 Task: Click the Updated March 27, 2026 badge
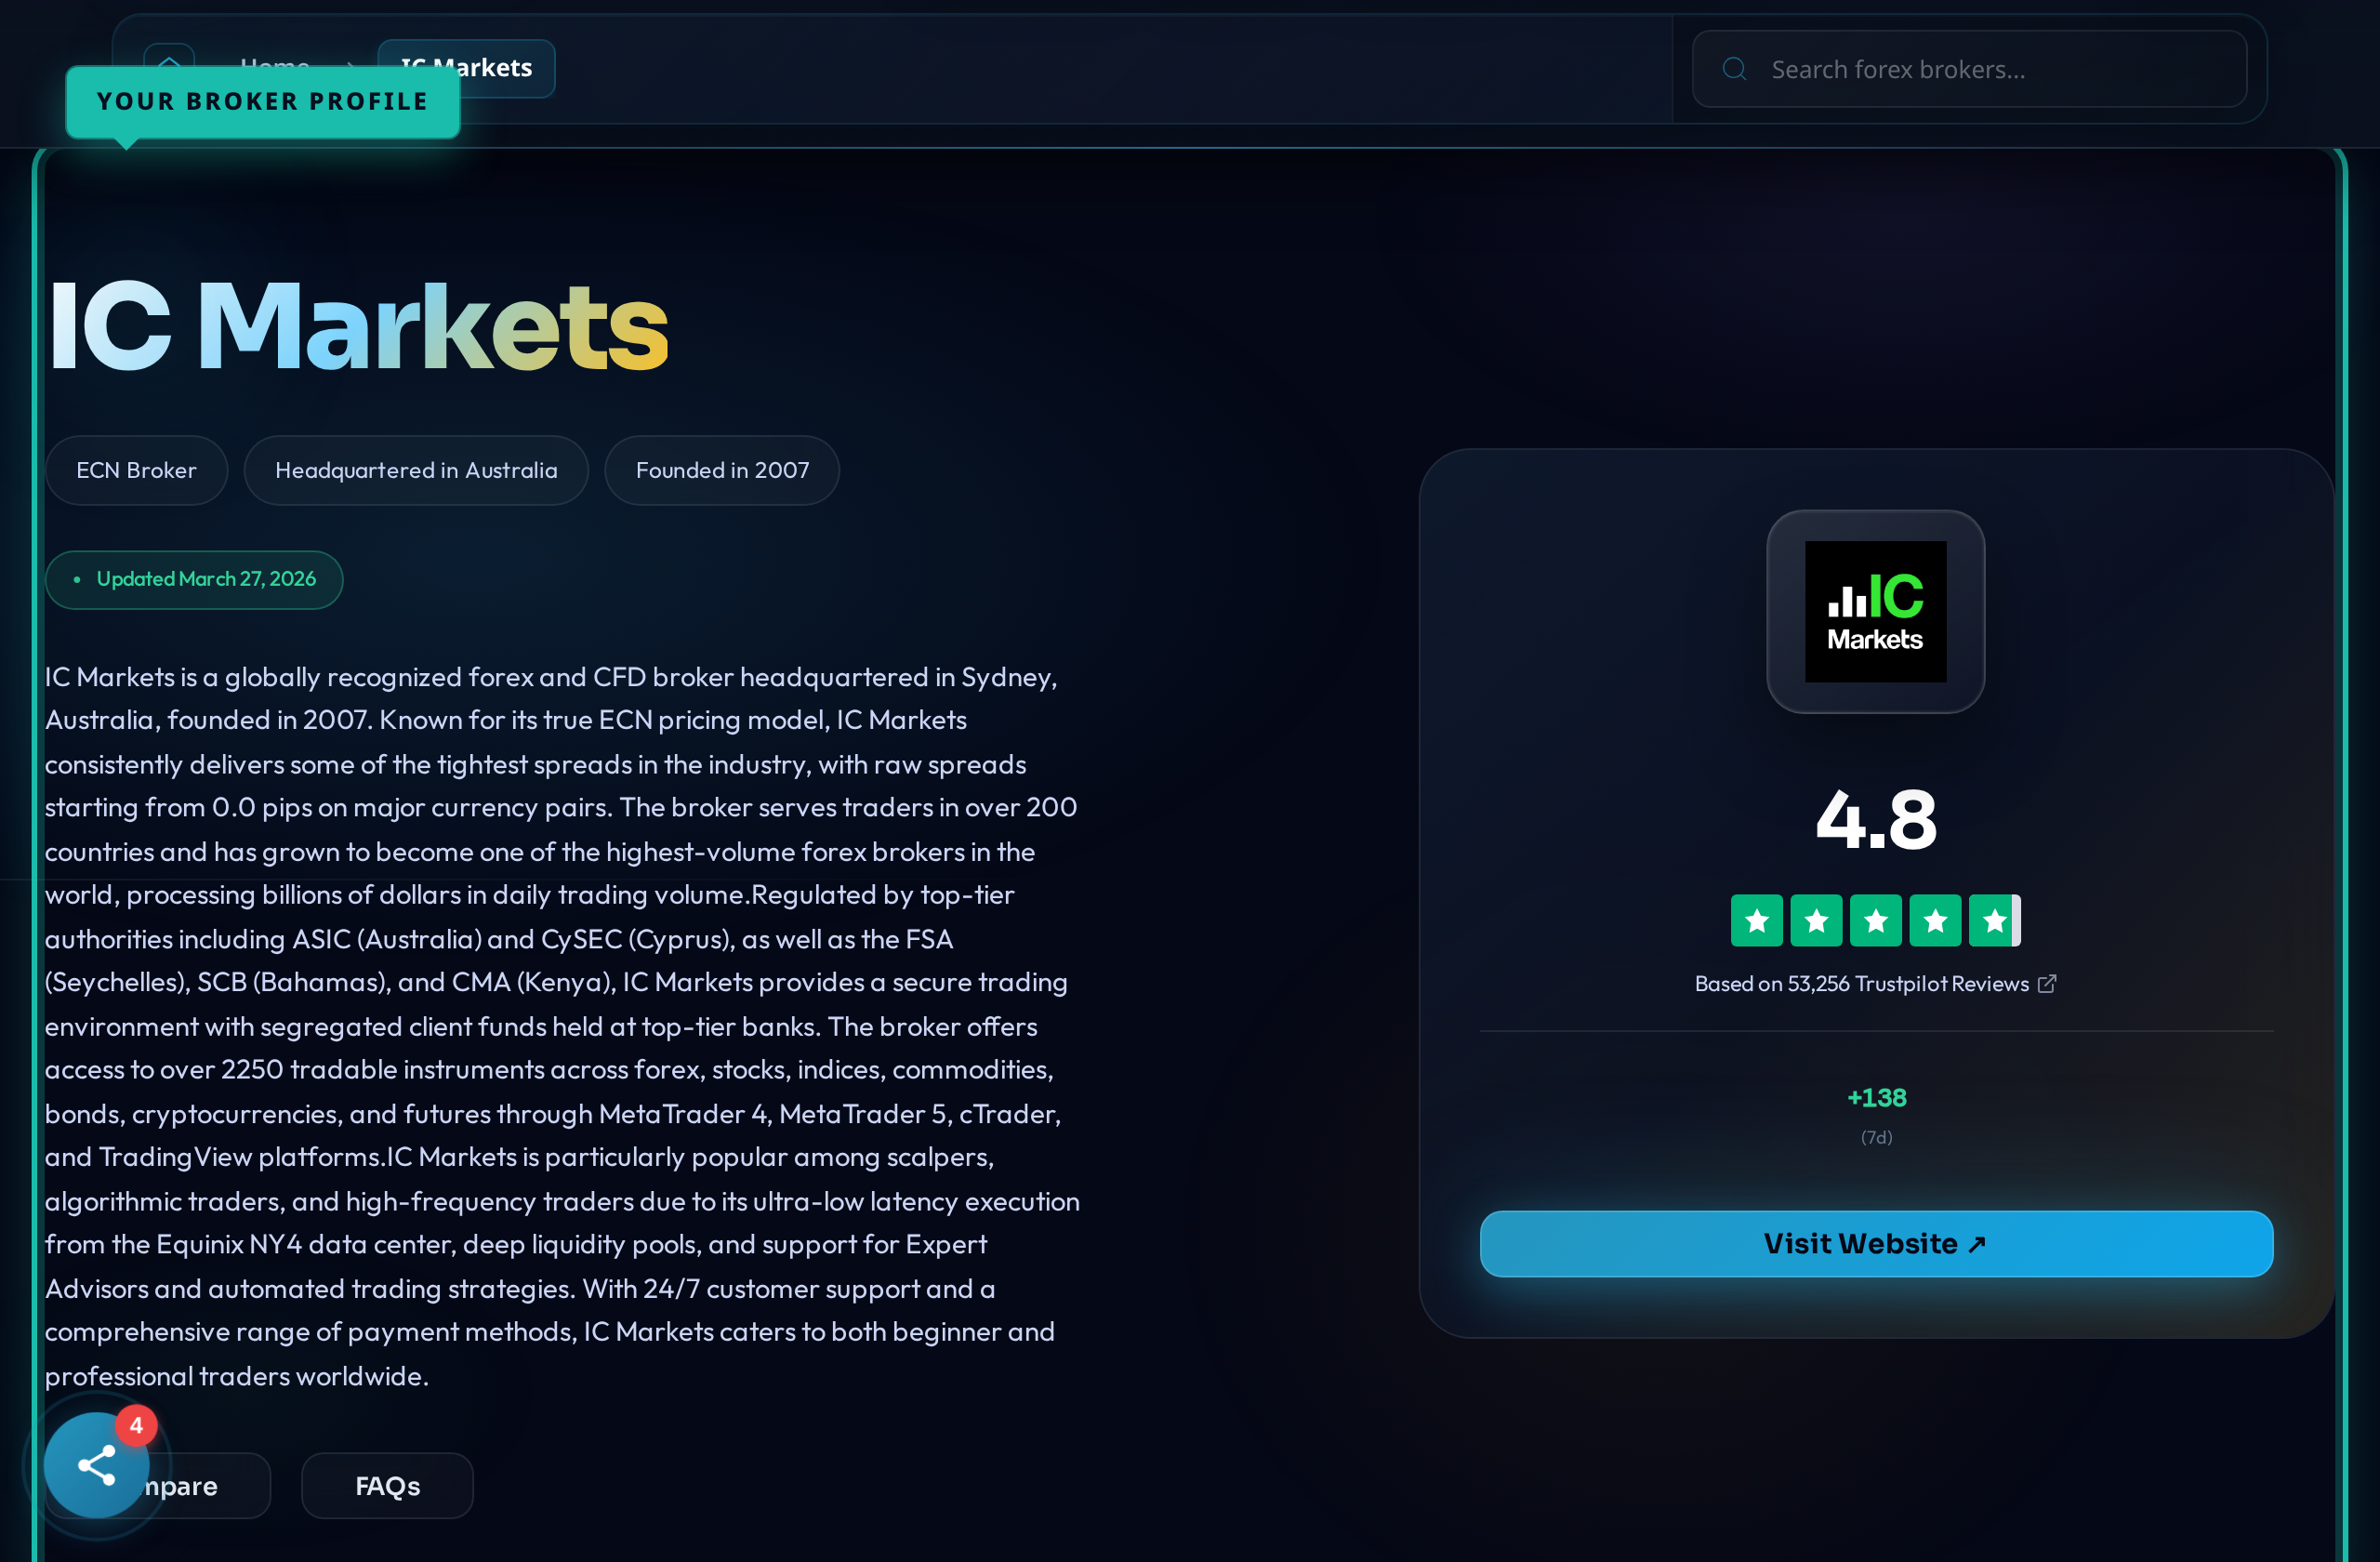click(x=194, y=579)
